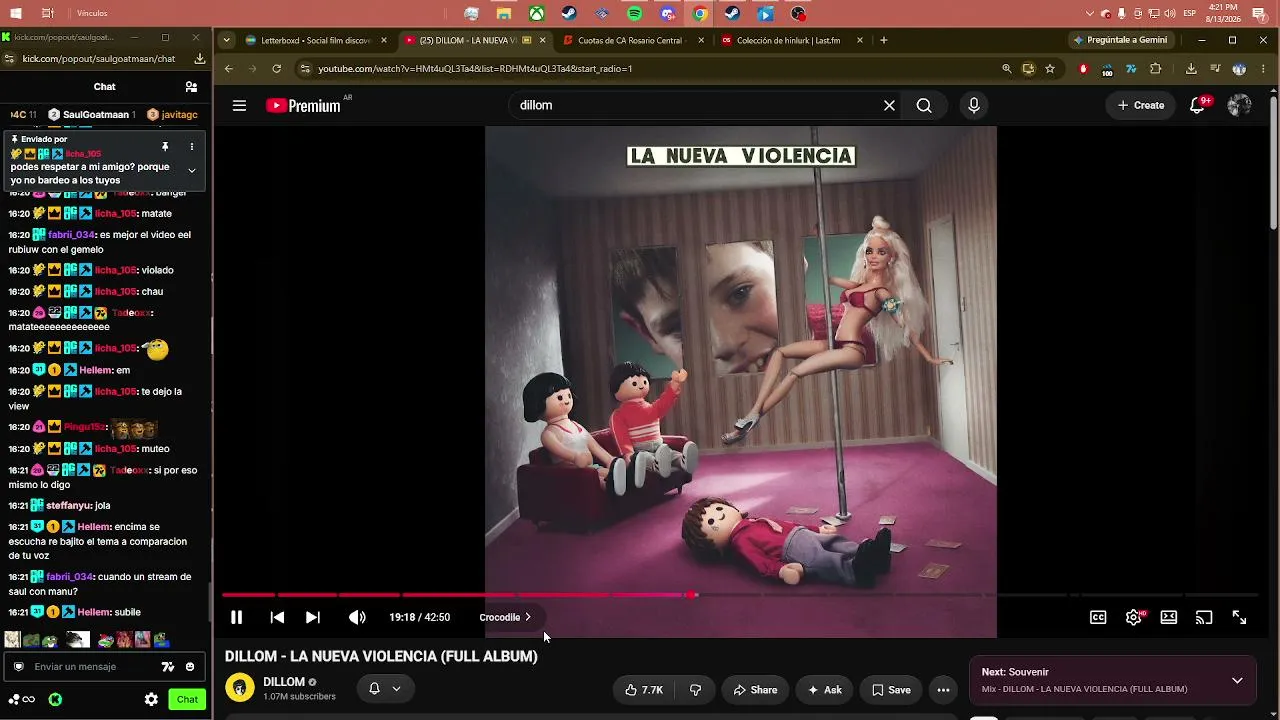The image size is (1280, 720).
Task: Mute the YouTube player volume
Action: click(357, 618)
